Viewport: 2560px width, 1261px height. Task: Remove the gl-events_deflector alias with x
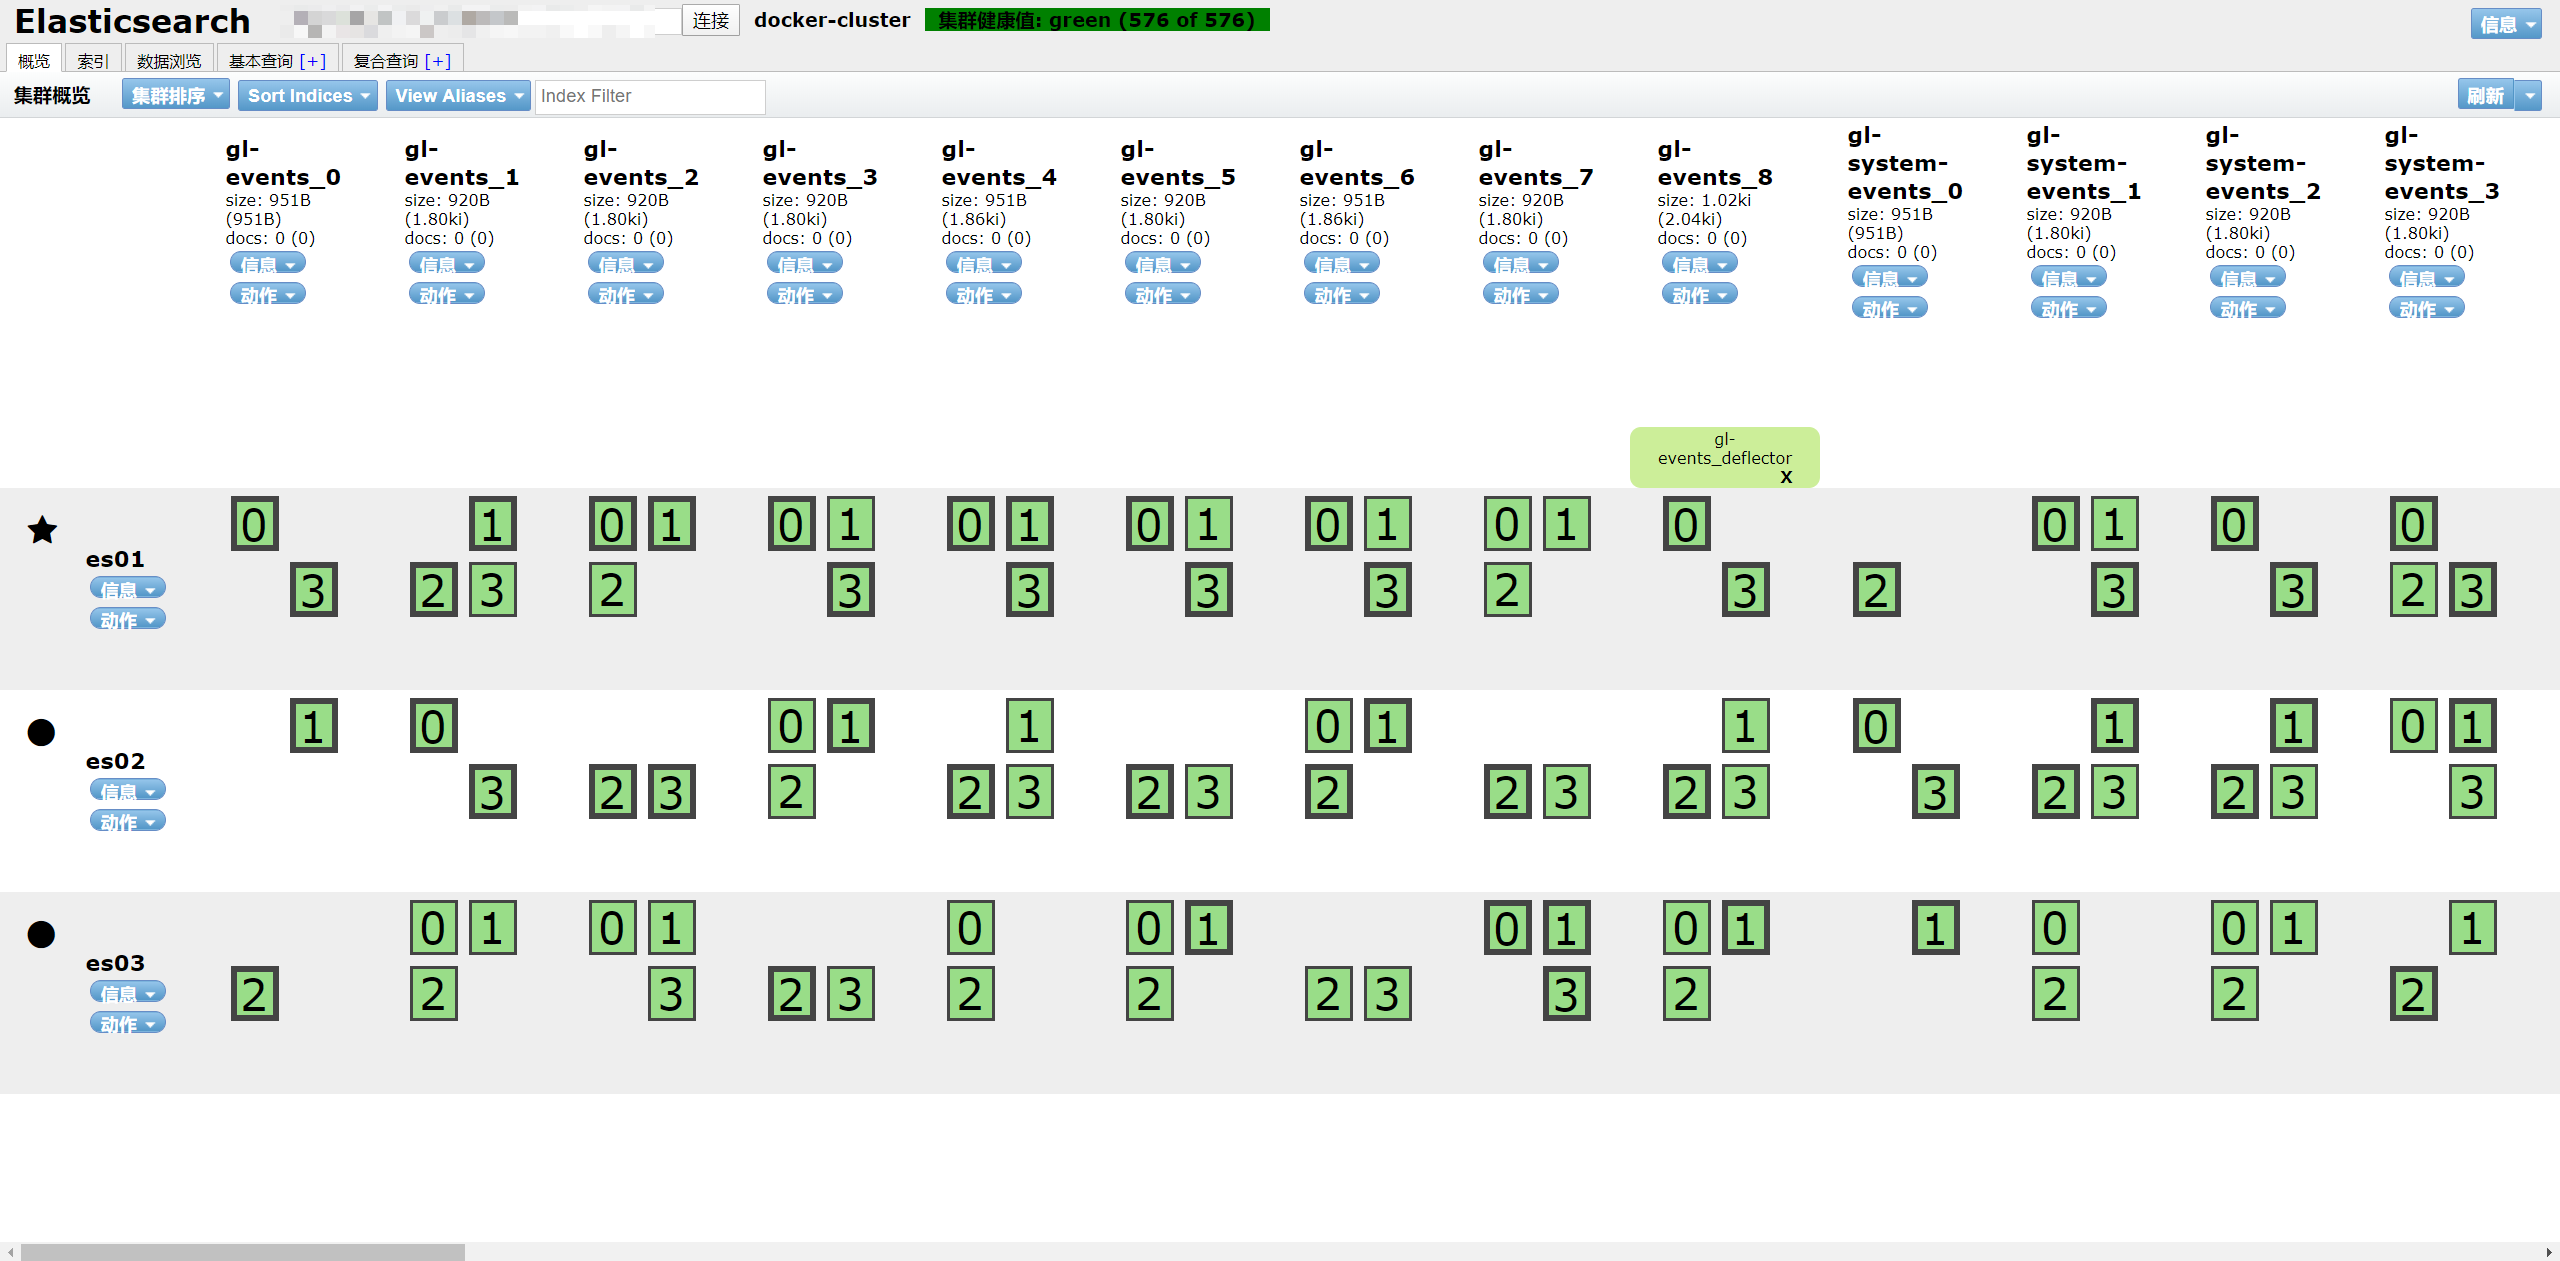coord(1786,477)
